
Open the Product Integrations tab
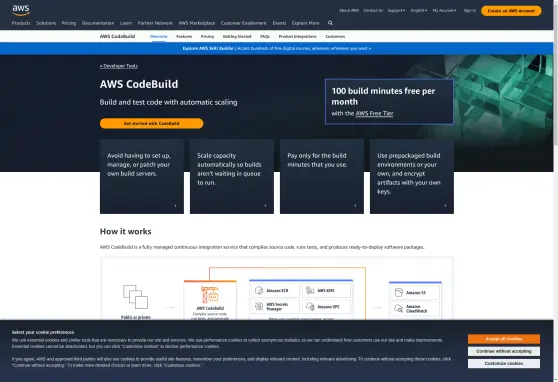coord(298,36)
